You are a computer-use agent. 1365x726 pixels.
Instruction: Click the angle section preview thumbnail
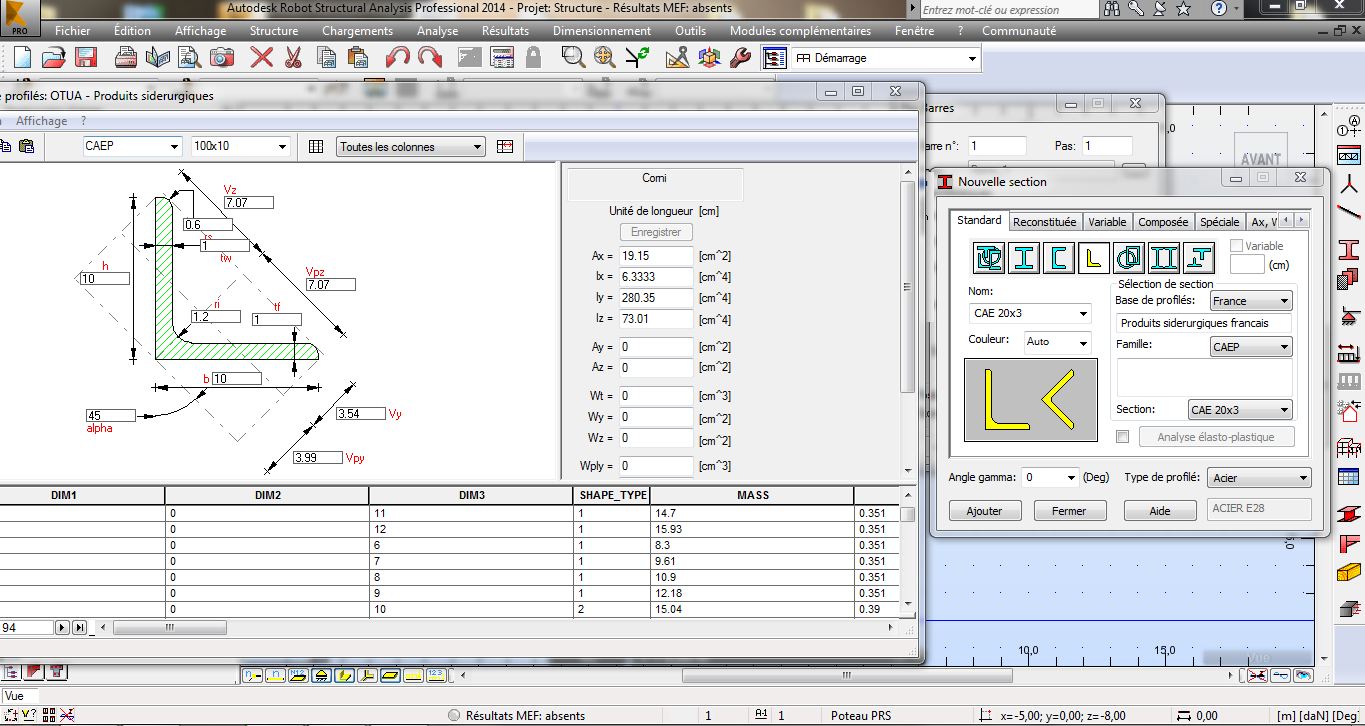click(x=1030, y=400)
